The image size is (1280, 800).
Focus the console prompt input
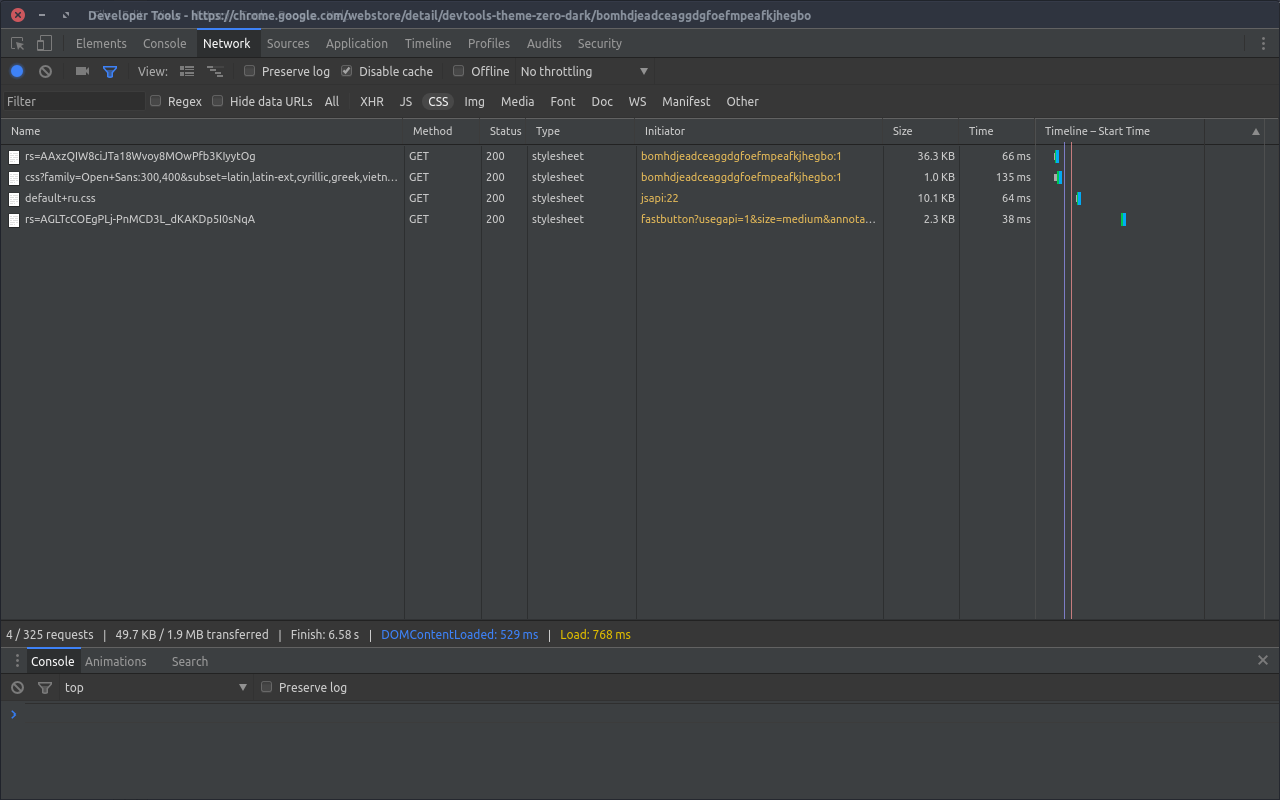click(x=640, y=714)
